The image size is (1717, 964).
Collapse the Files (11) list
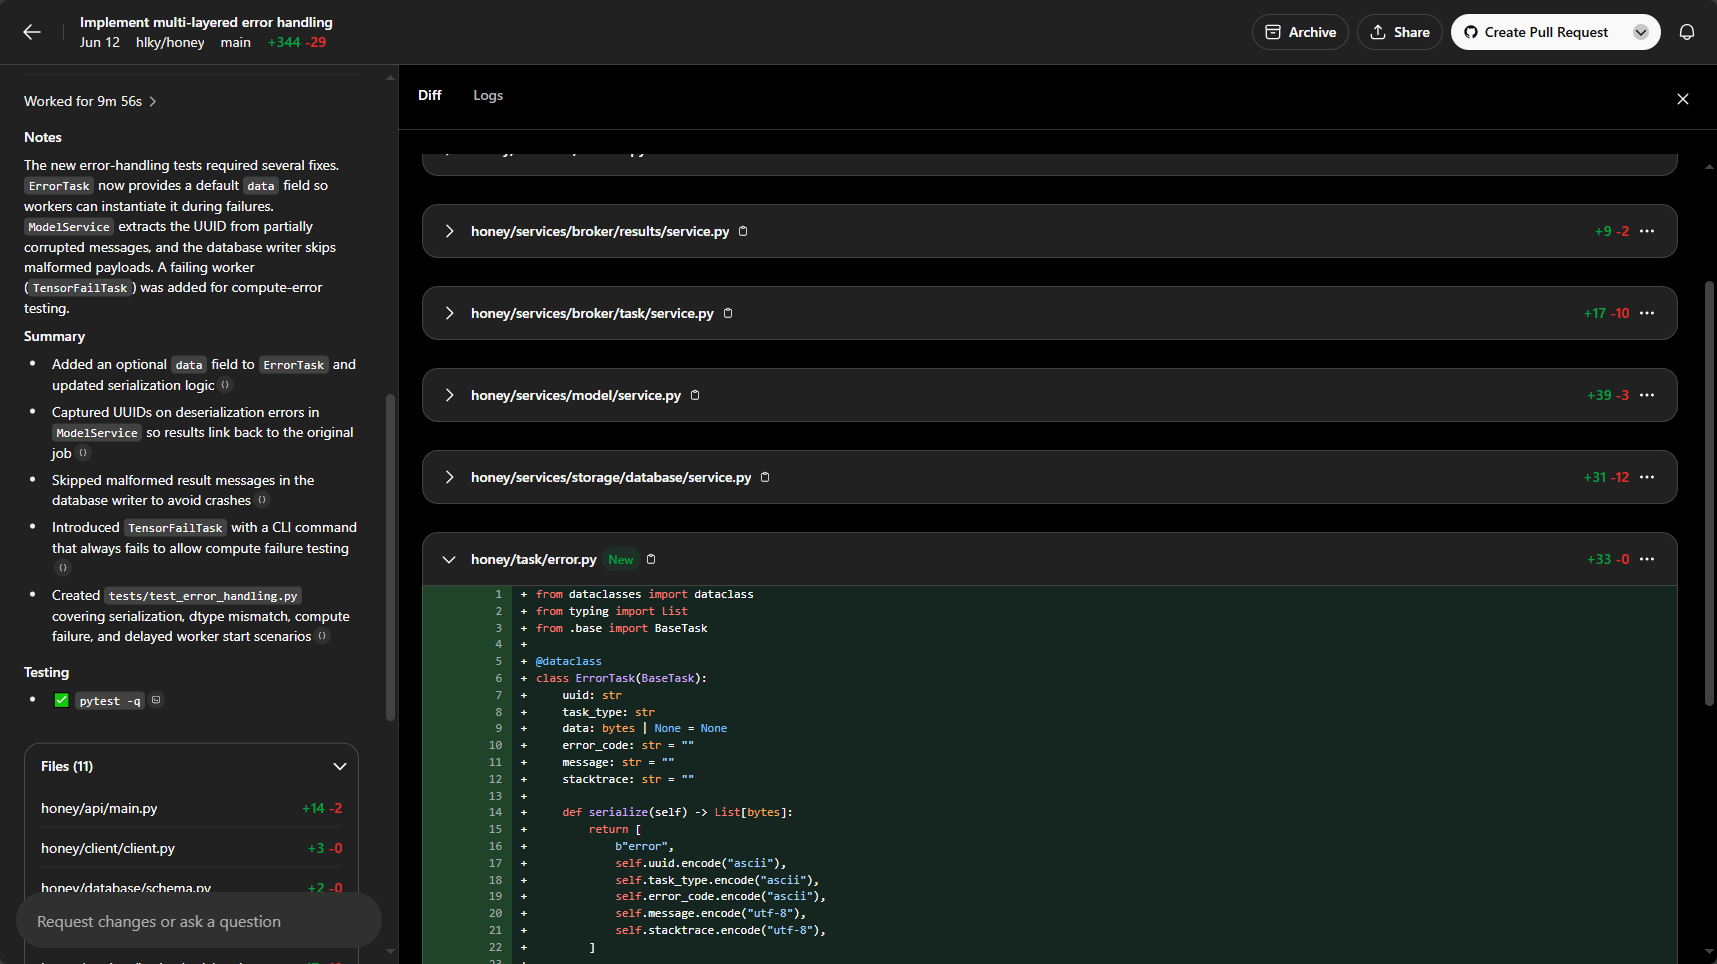pos(340,766)
